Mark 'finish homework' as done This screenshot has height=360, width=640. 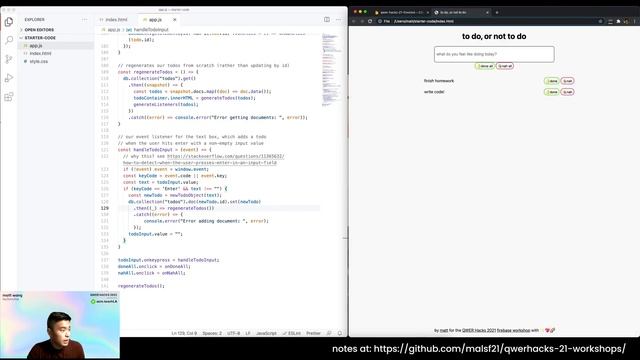click(x=551, y=81)
